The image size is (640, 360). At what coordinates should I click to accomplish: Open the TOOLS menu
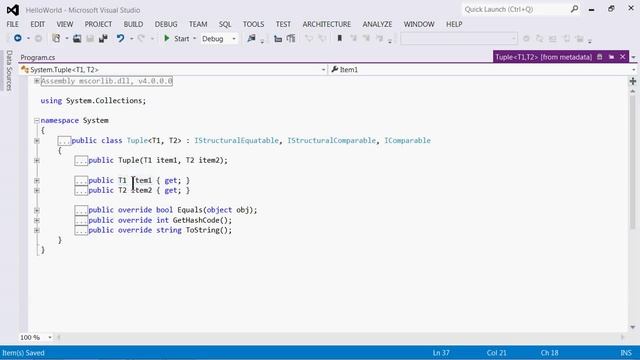253,24
